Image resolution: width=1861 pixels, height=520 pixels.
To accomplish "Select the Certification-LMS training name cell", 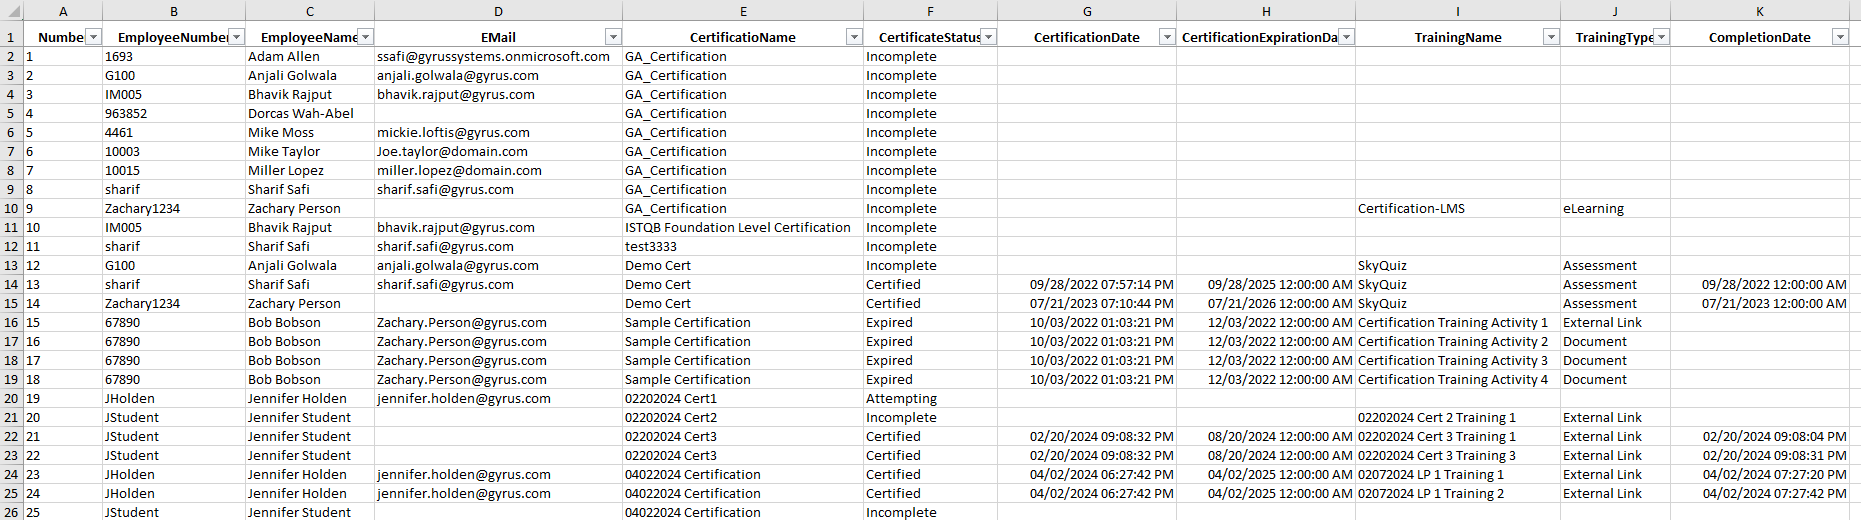I will [x=1411, y=209].
